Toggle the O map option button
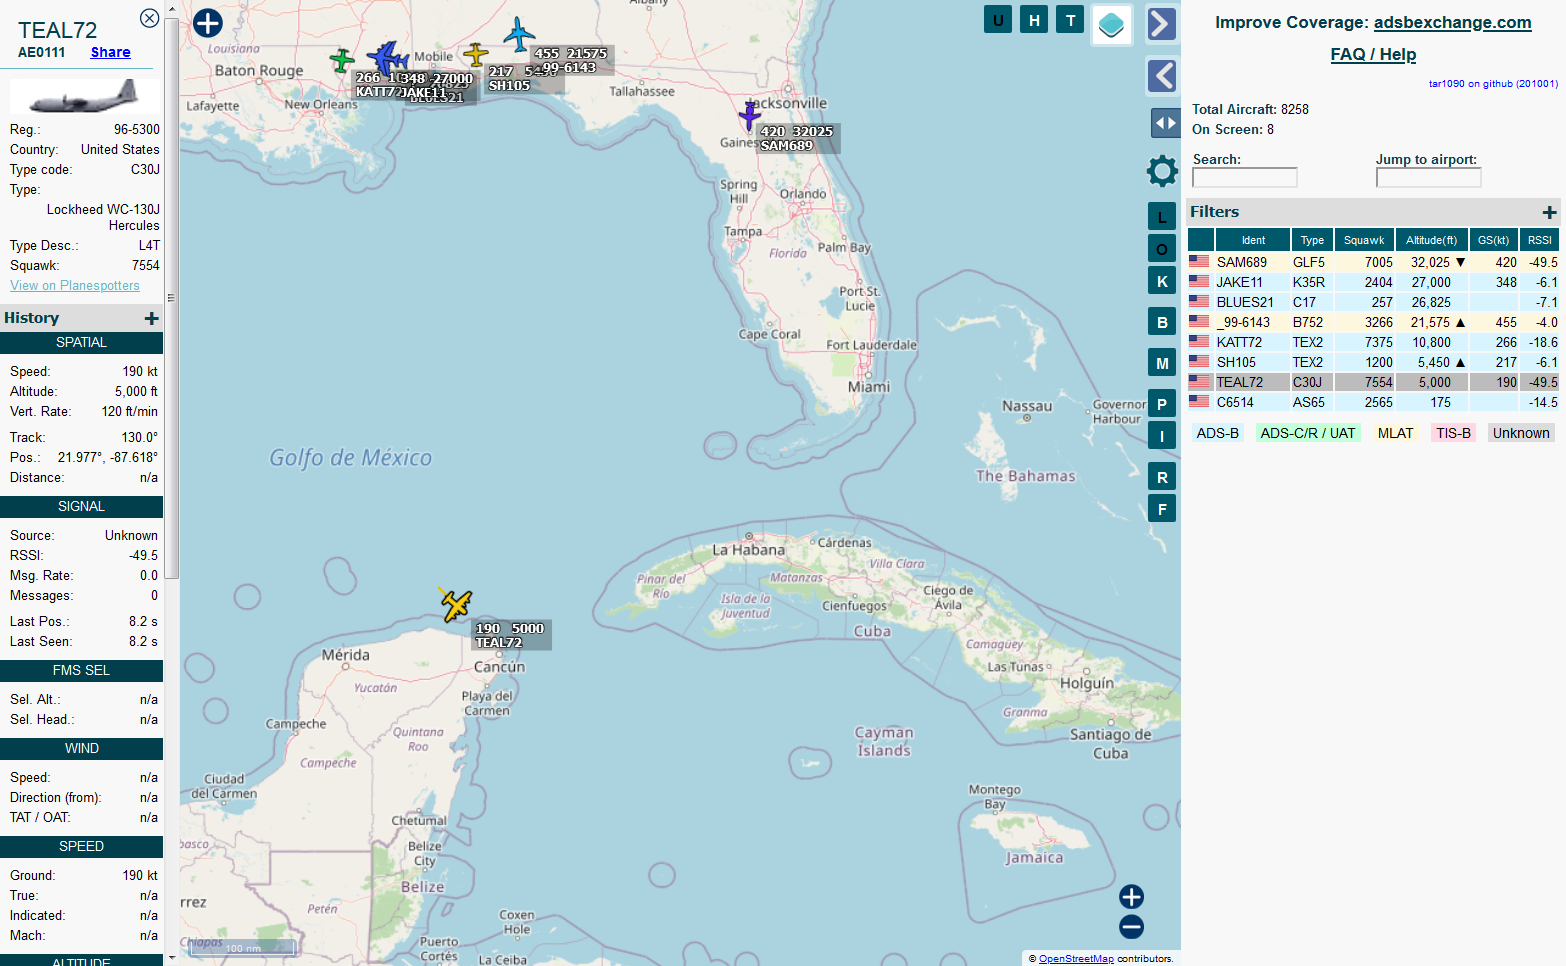Image resolution: width=1566 pixels, height=966 pixels. (x=1162, y=249)
